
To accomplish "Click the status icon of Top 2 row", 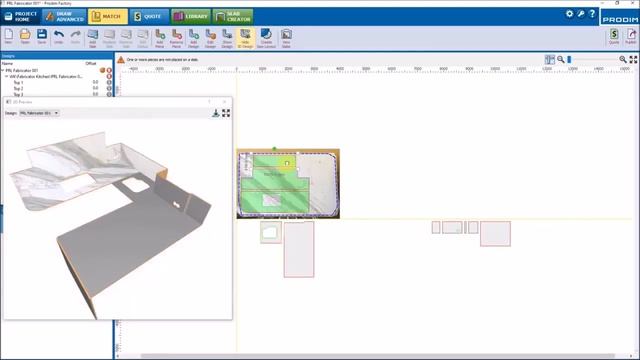I will (109, 89).
